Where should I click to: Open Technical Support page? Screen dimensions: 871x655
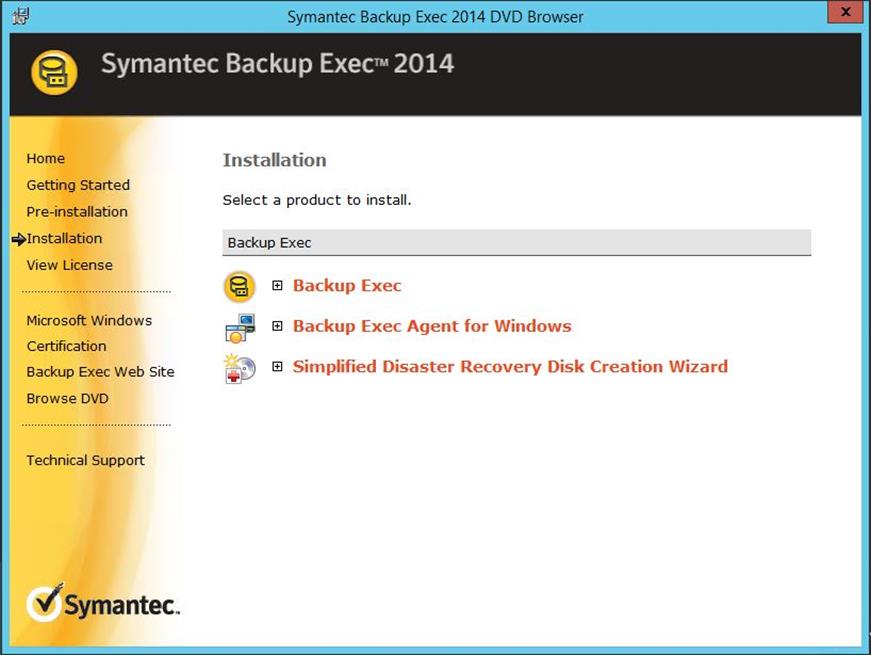[86, 461]
